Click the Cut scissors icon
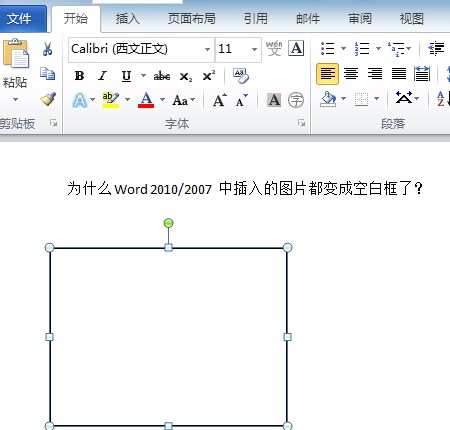This screenshot has width=450, height=430. 47,49
